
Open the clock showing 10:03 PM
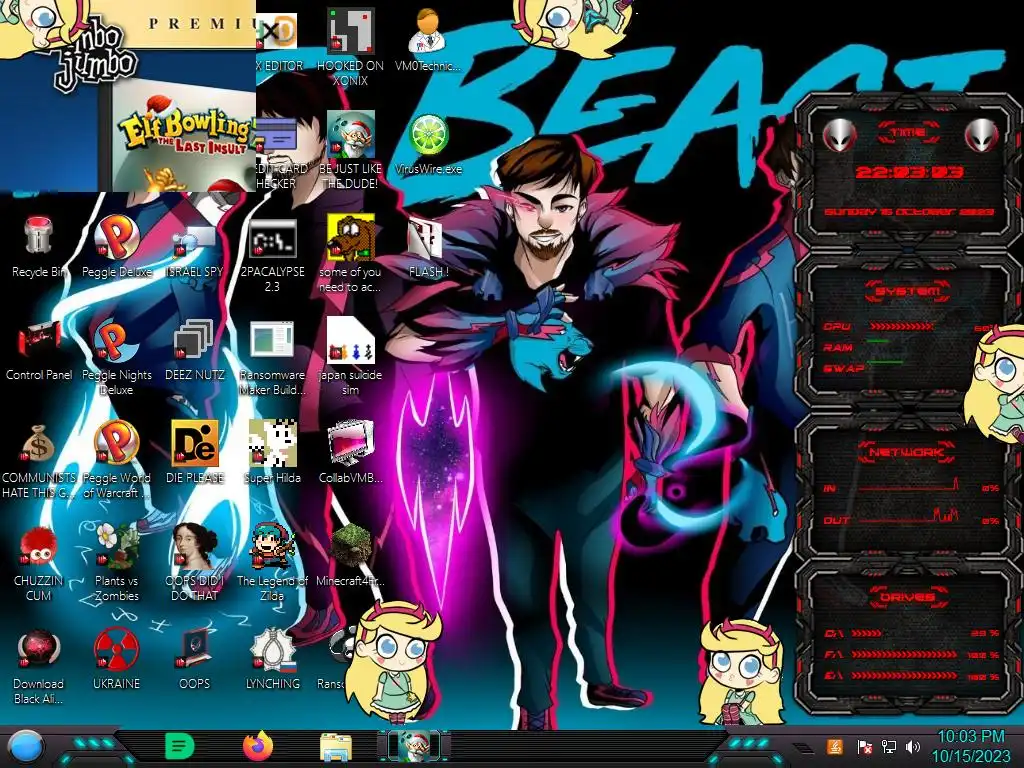pos(970,746)
